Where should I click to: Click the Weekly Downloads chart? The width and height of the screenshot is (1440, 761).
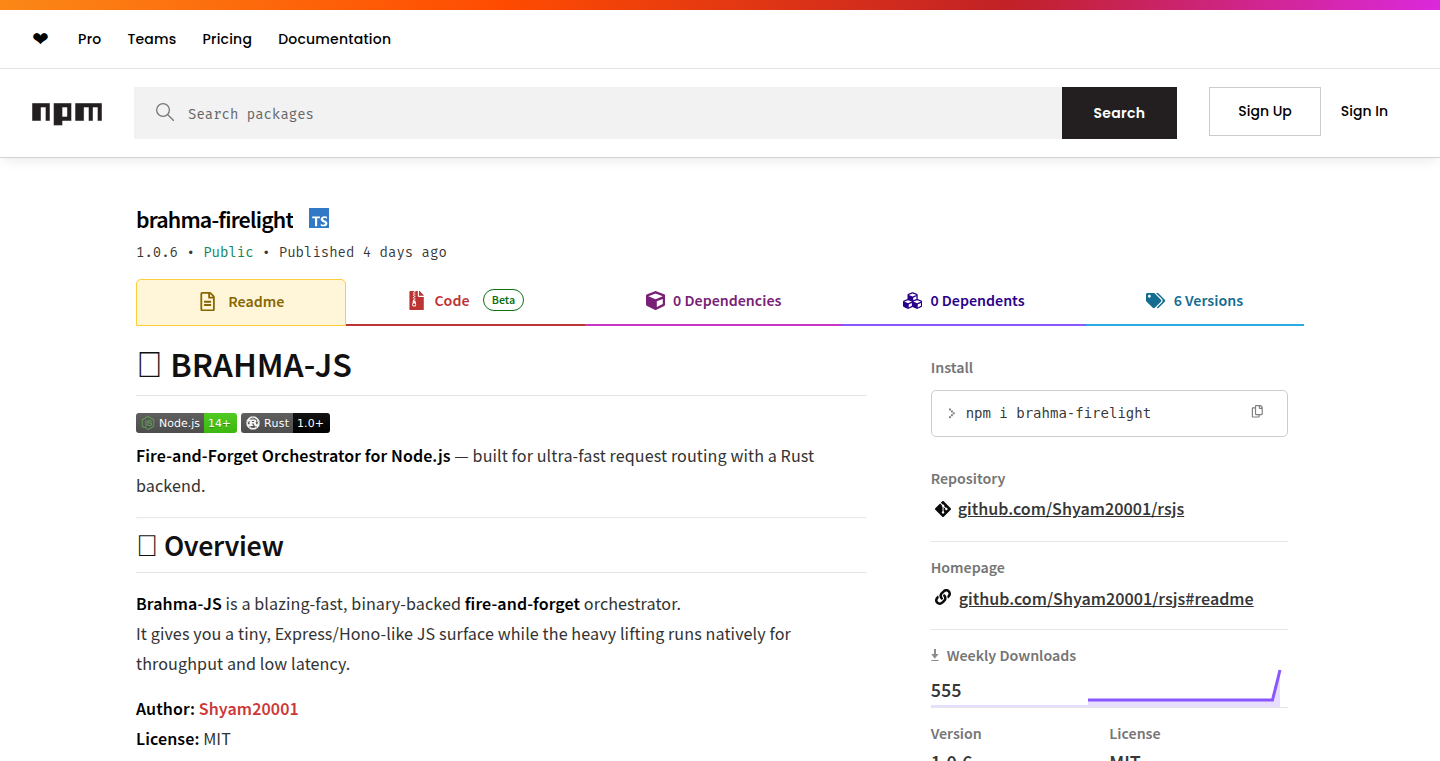[x=1184, y=687]
